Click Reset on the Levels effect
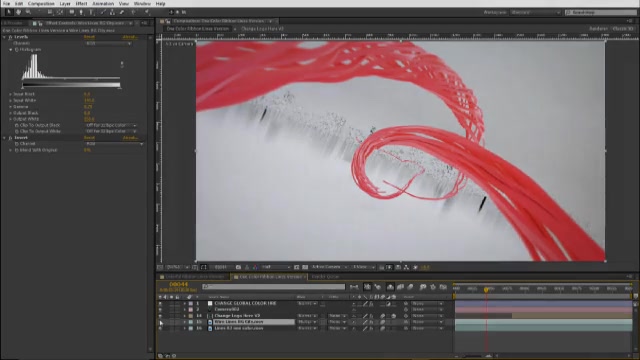Image resolution: width=640 pixels, height=360 pixels. point(89,37)
